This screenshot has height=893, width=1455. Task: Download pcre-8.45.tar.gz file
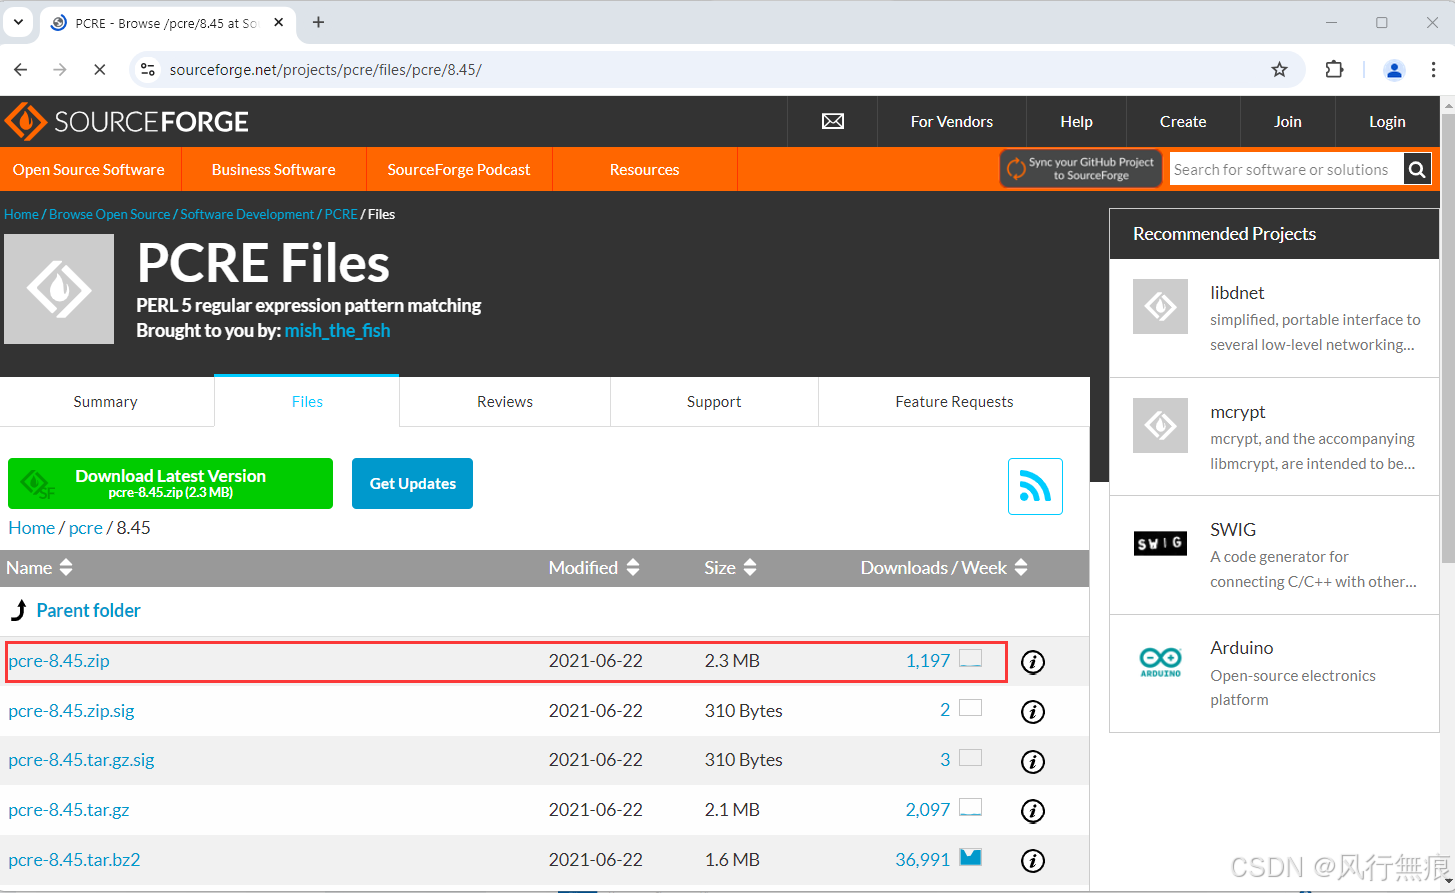(69, 810)
